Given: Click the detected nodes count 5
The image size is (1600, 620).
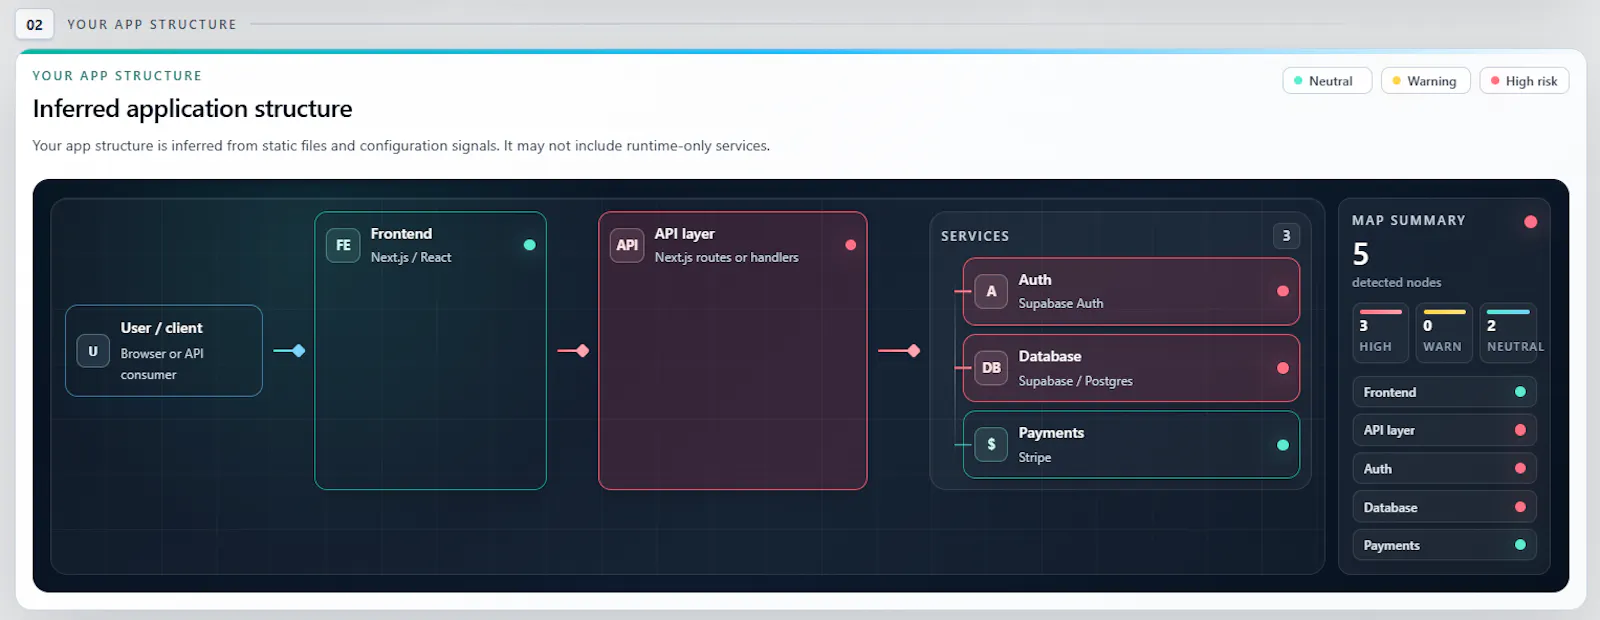Looking at the screenshot, I should (1361, 254).
